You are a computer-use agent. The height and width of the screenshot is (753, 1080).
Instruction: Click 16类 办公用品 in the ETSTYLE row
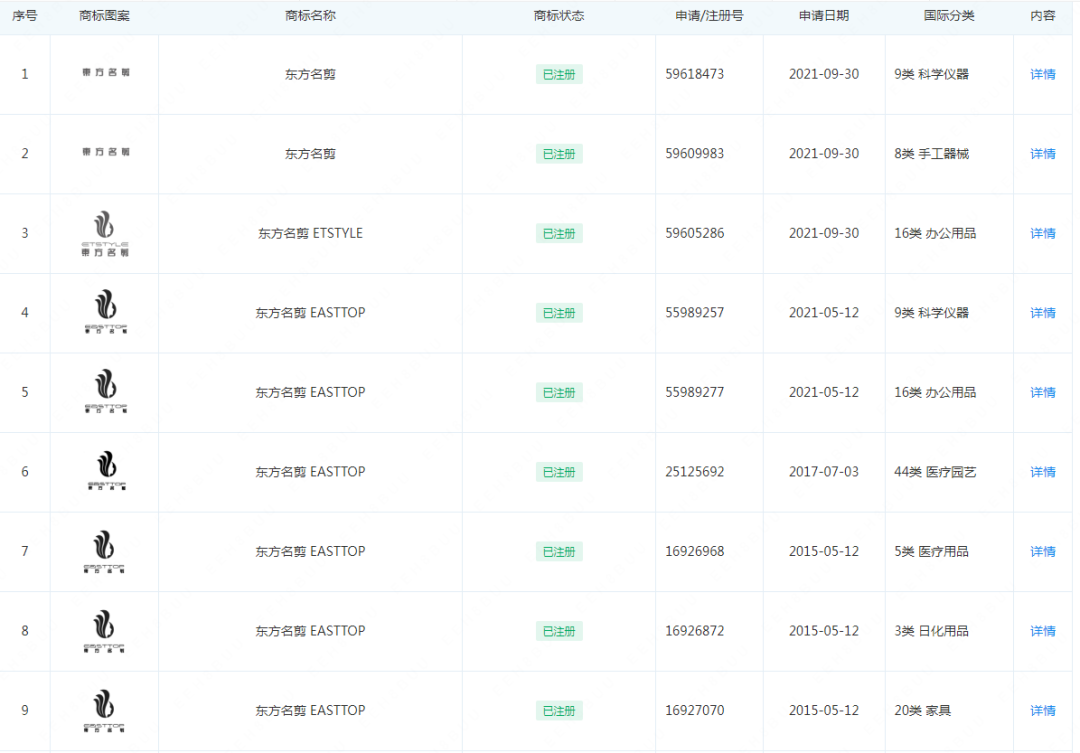[935, 234]
